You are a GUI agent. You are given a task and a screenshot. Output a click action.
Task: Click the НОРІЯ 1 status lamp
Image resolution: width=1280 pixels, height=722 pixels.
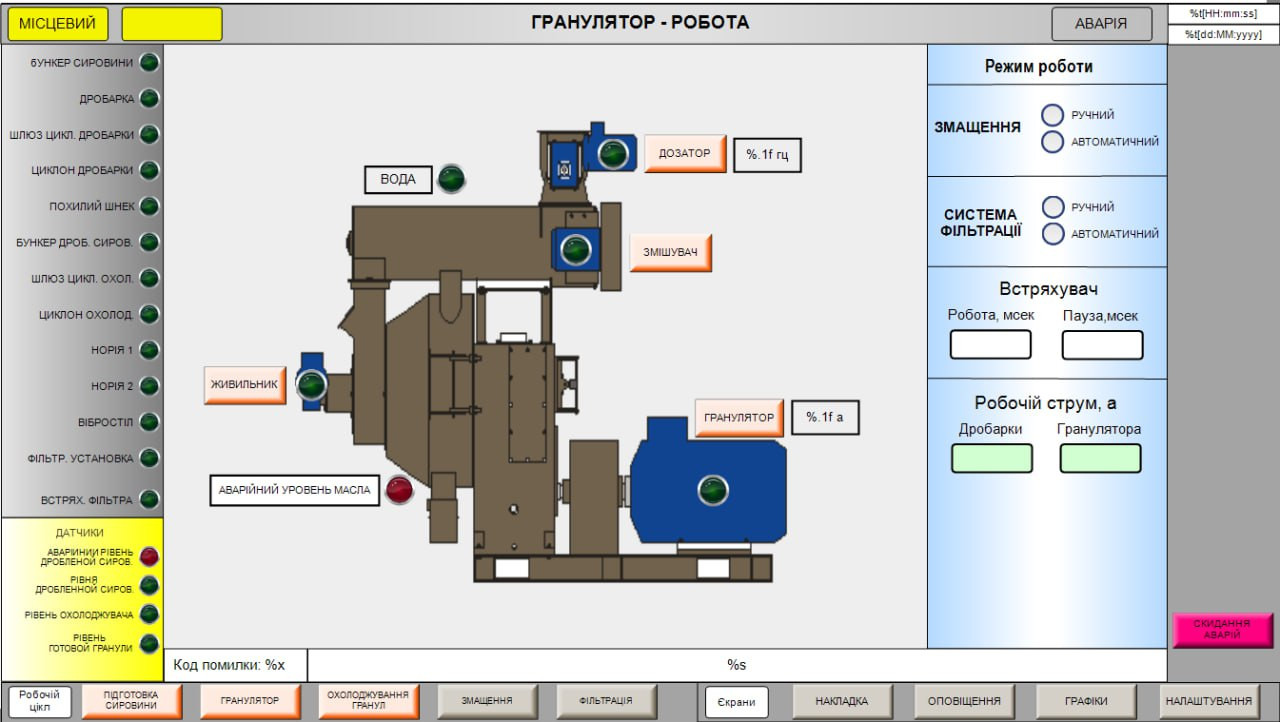pos(149,350)
